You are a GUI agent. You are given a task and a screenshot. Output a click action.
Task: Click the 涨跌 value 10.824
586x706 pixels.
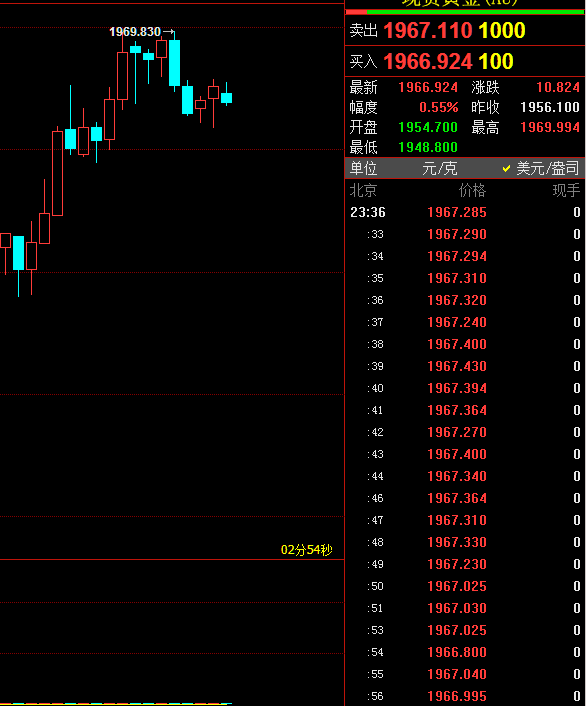pos(558,87)
